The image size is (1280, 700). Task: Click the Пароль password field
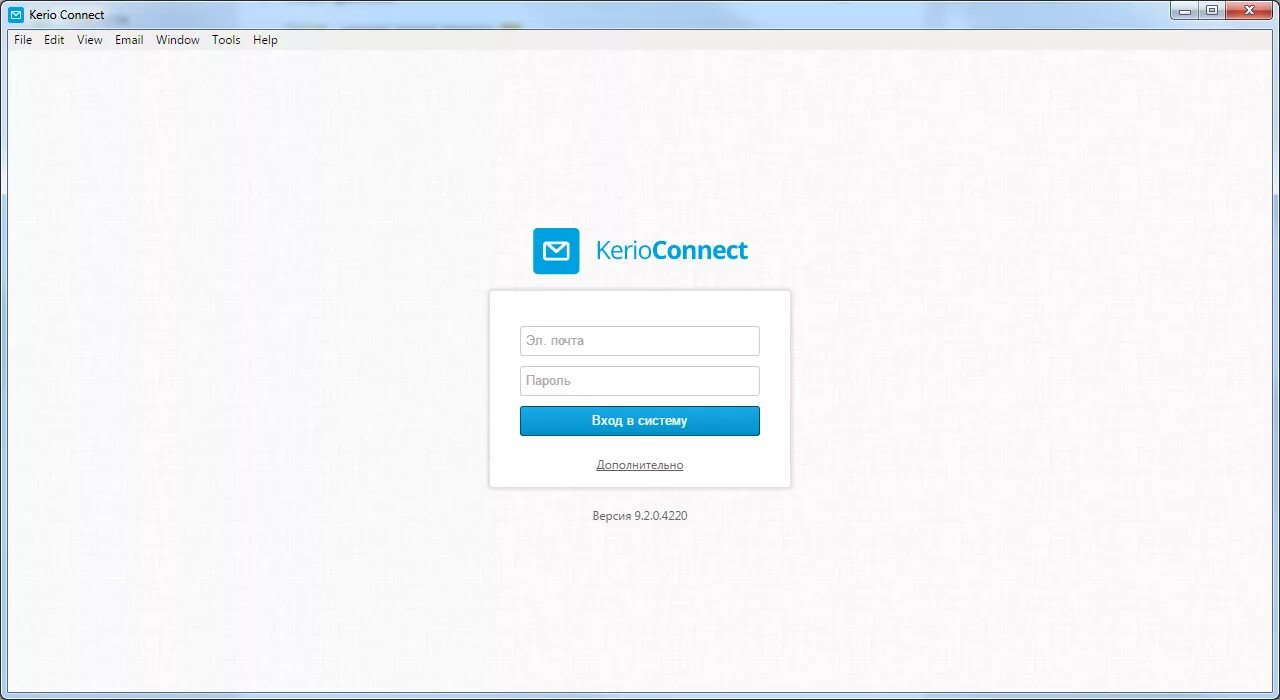coord(640,381)
